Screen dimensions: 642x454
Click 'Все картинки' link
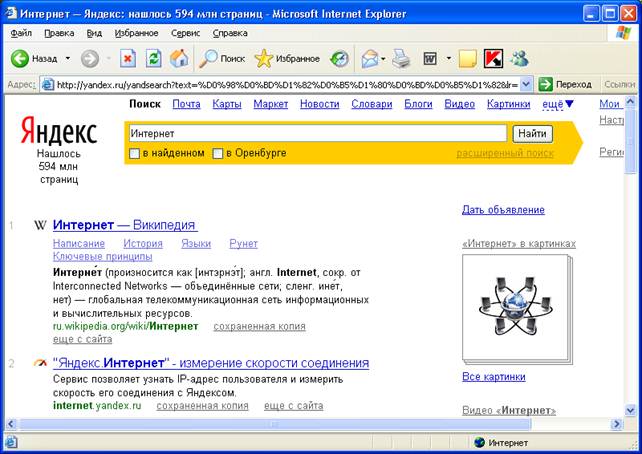point(494,376)
